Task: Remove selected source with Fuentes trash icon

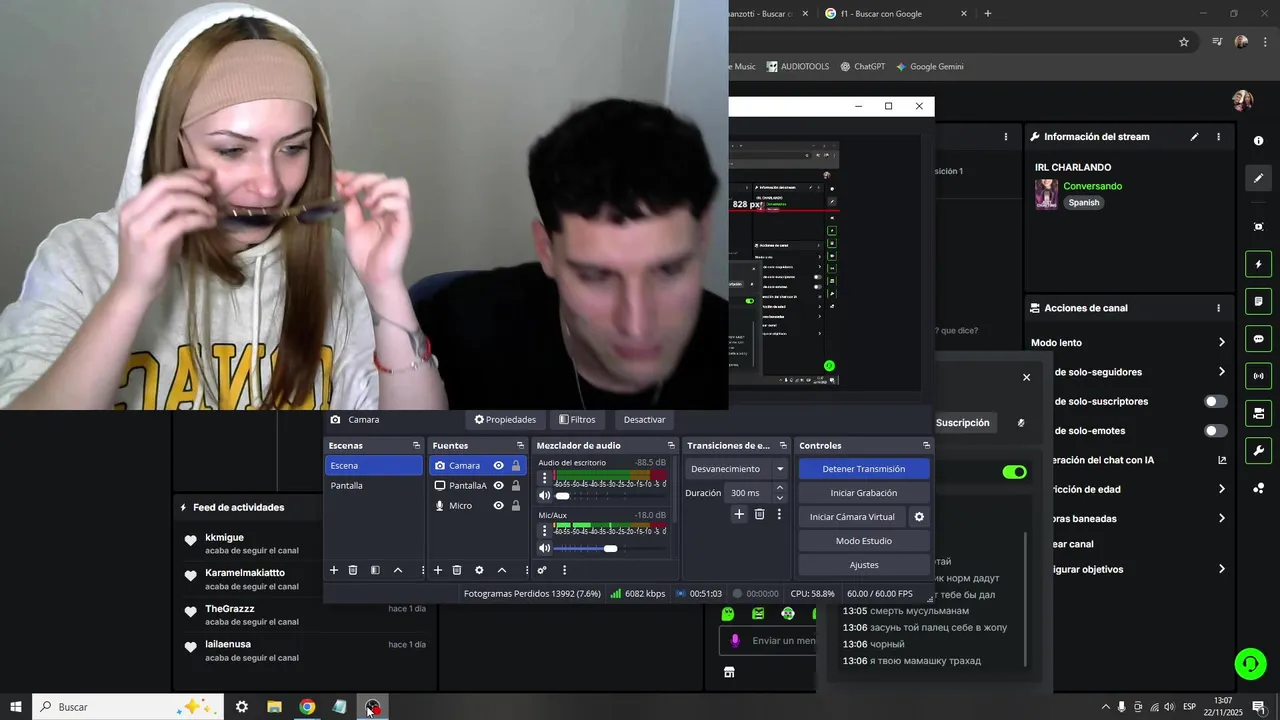Action: [x=457, y=570]
